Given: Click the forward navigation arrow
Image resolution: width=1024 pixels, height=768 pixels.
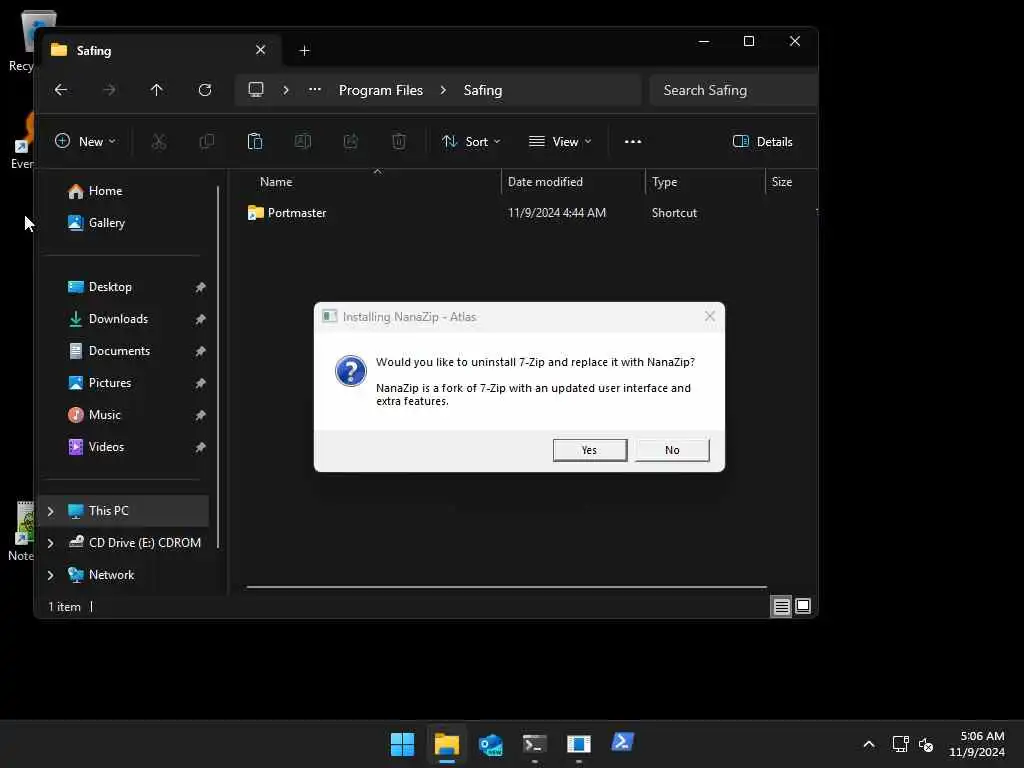Looking at the screenshot, I should point(109,90).
